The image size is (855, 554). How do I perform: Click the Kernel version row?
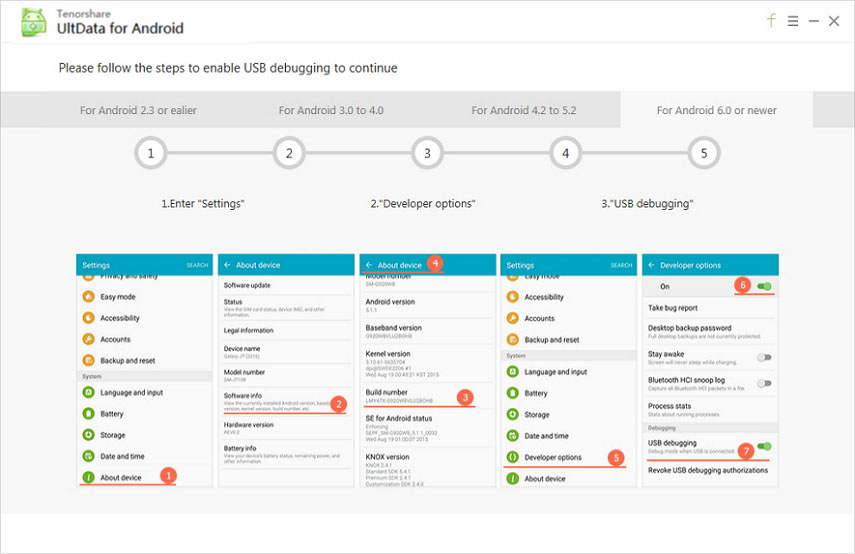click(428, 364)
